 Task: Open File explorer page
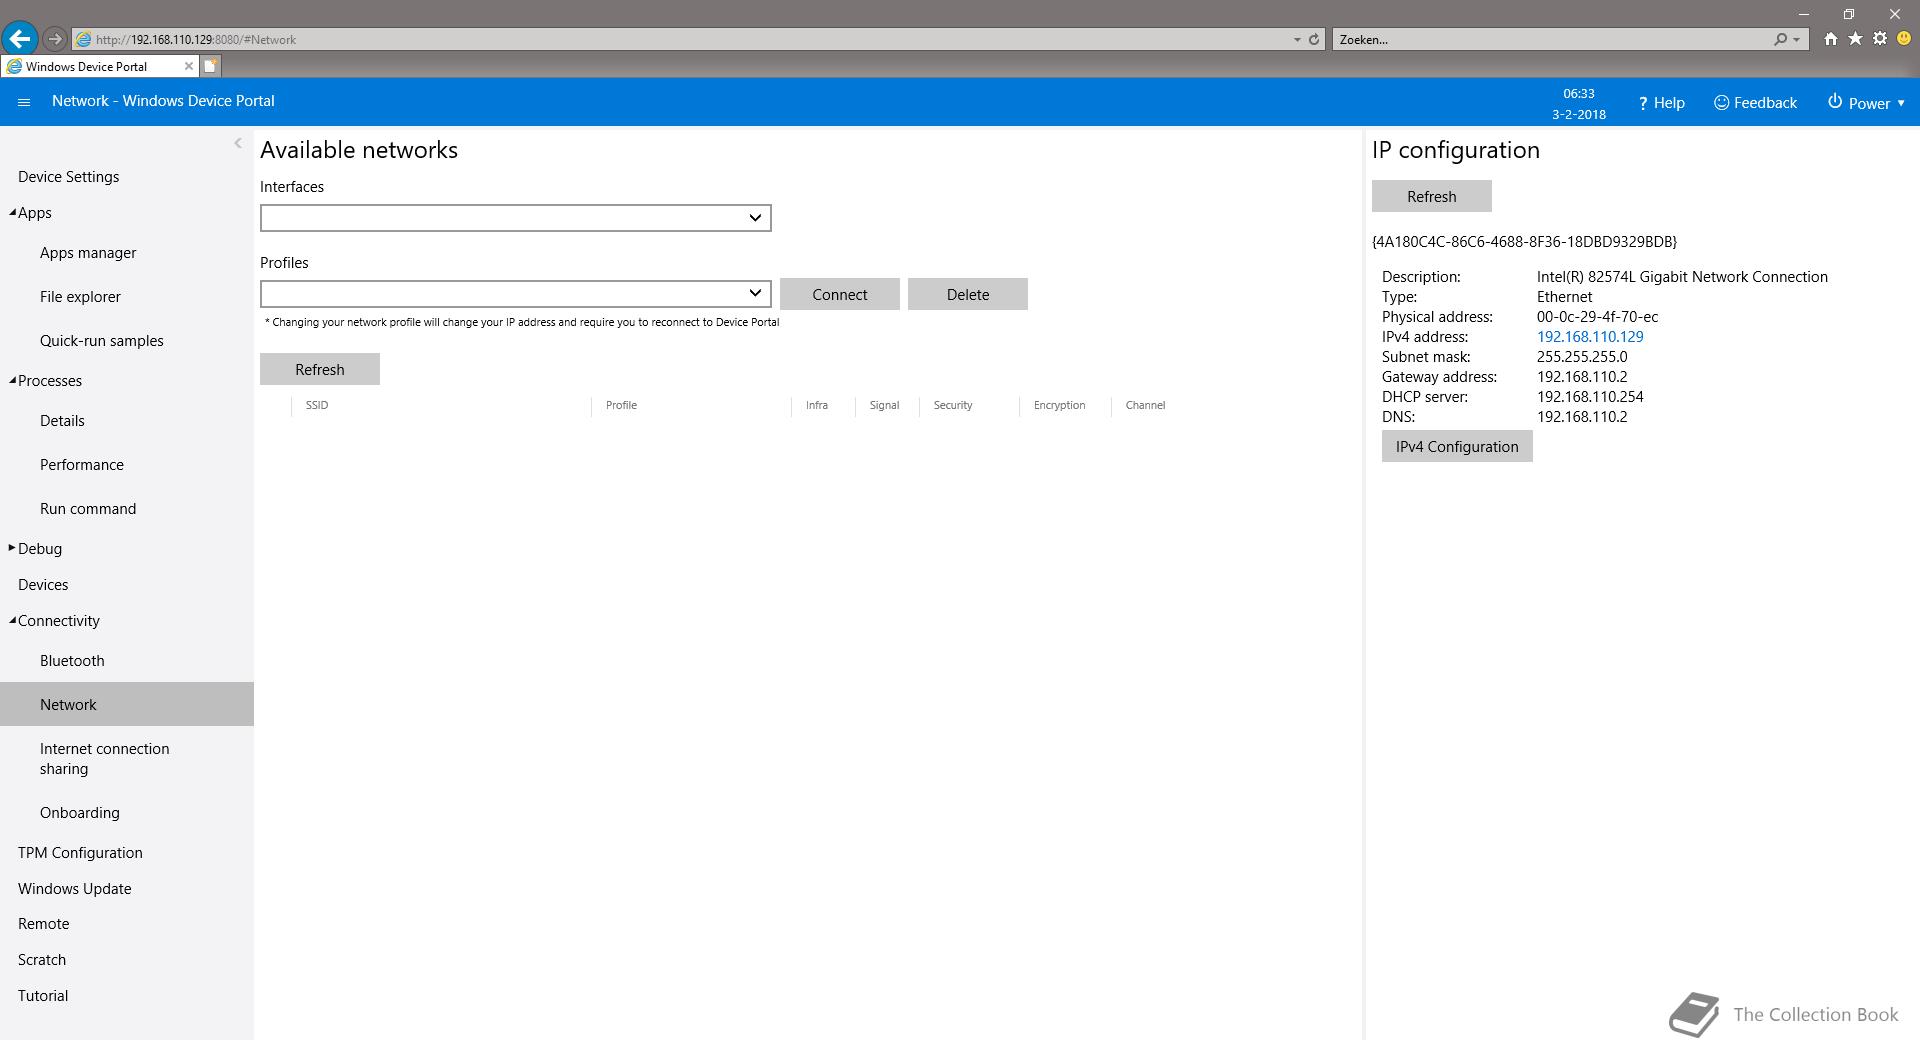pos(80,297)
